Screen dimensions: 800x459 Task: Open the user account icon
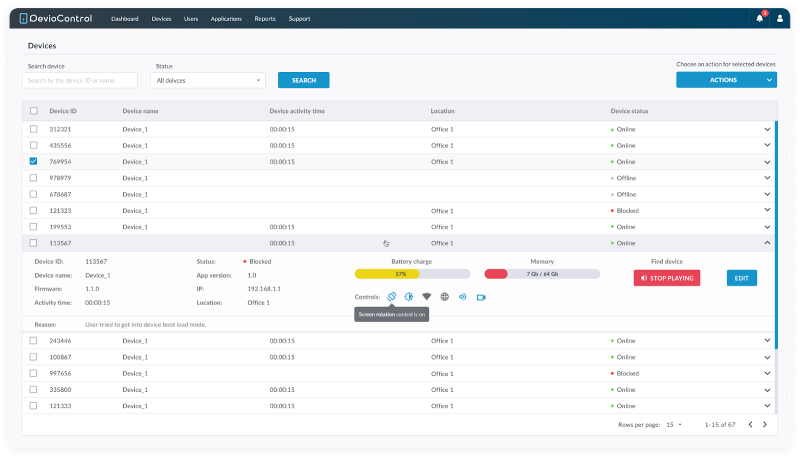(x=780, y=19)
